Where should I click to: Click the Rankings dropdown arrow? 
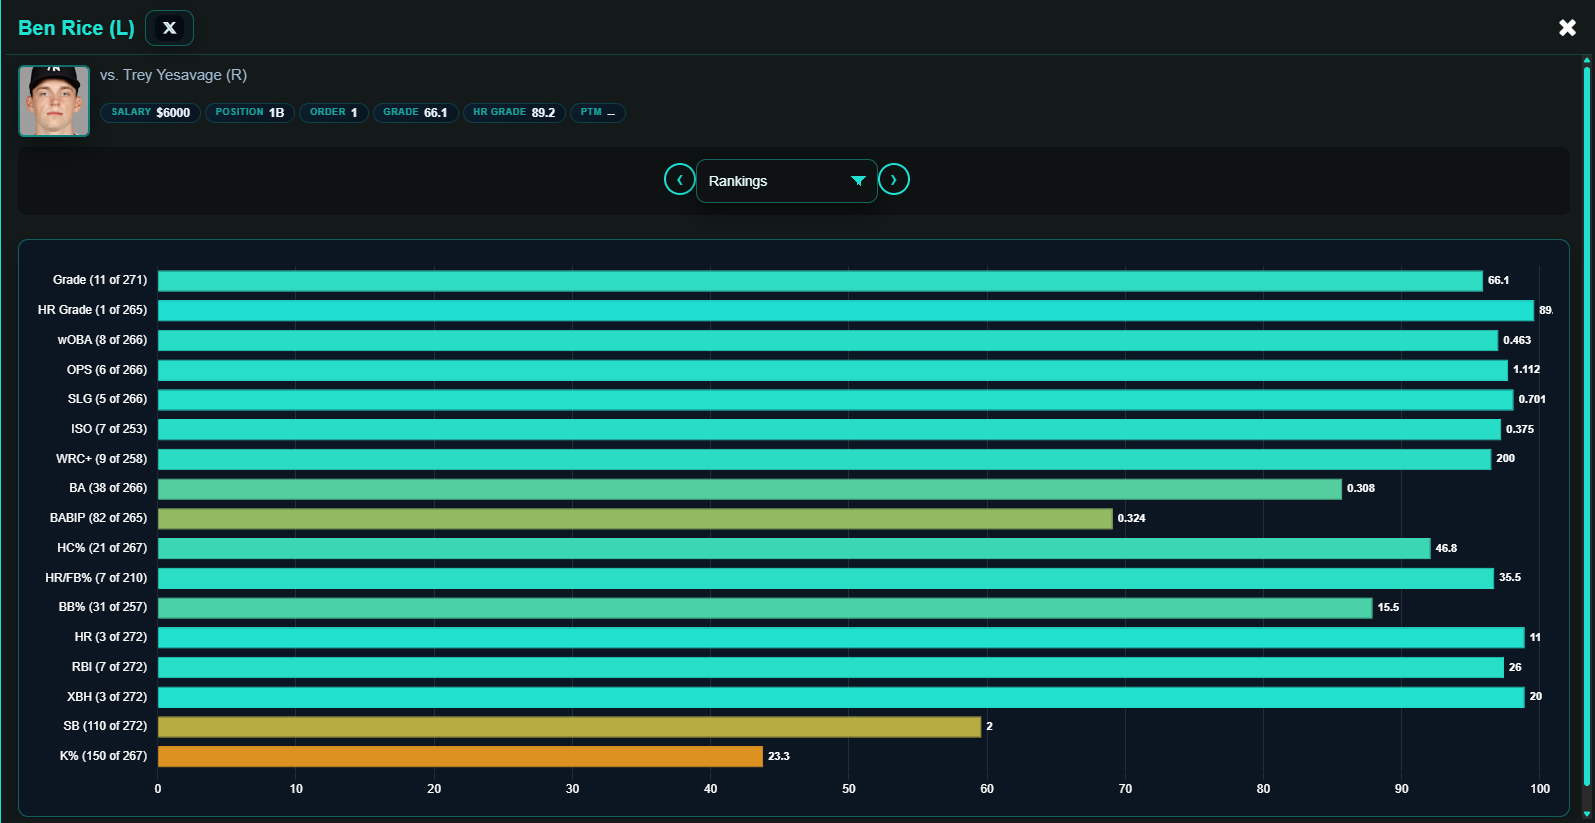pos(858,181)
